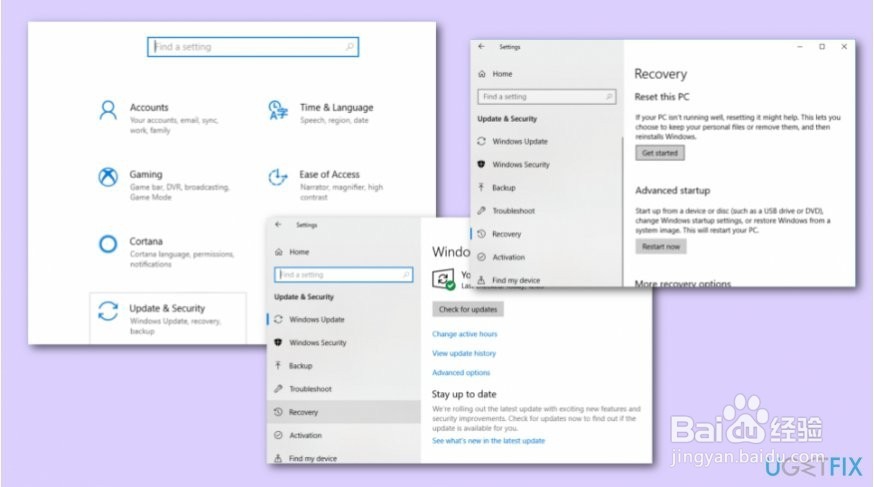The image size is (874, 487).
Task: Click Find my device icon in Recovery window
Action: click(x=481, y=280)
